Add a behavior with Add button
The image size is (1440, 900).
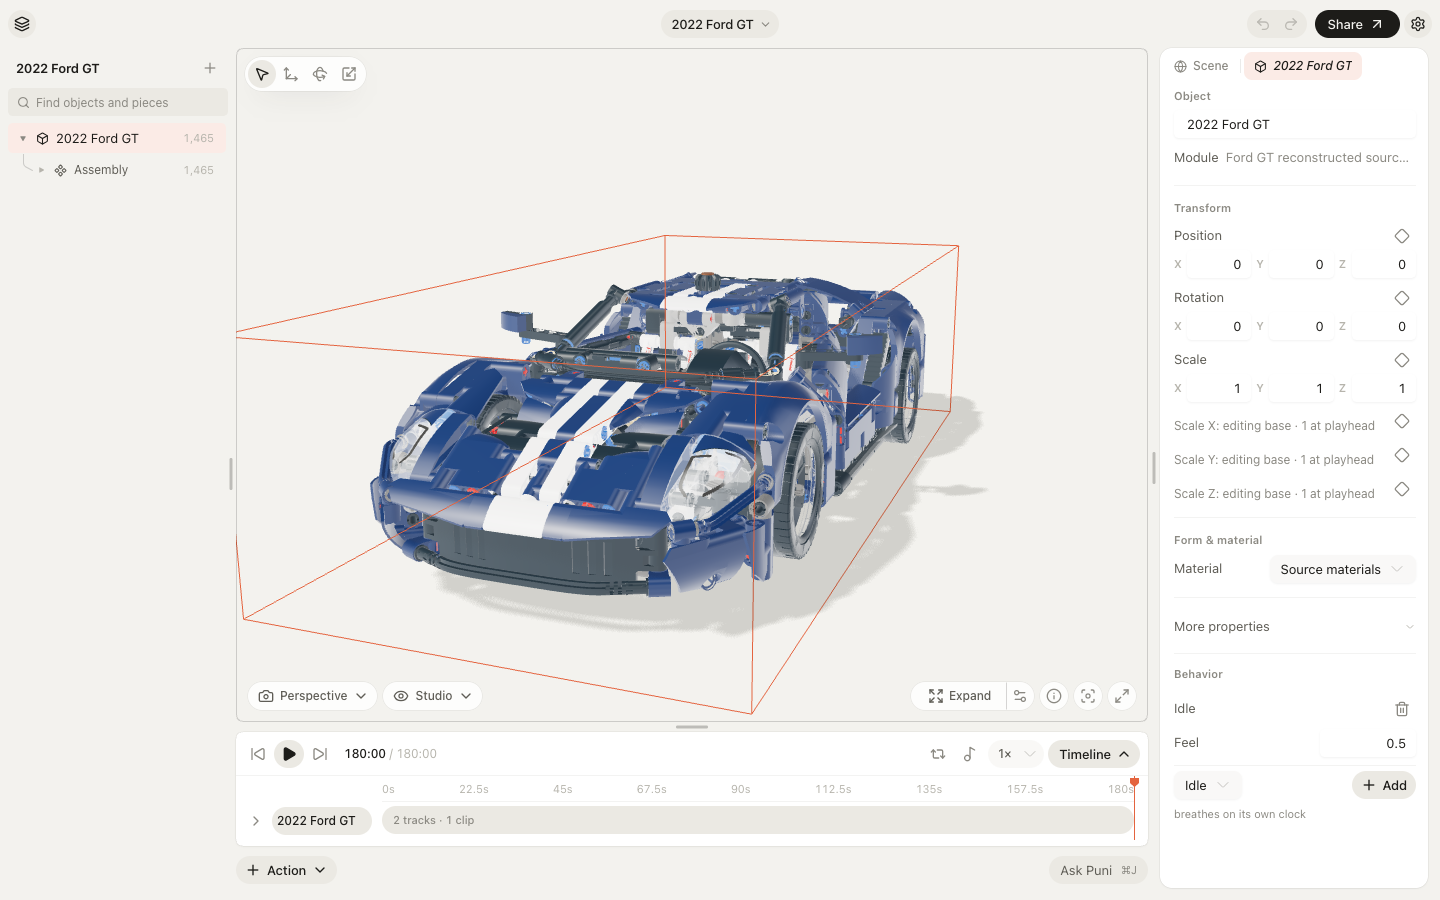pos(1384,786)
